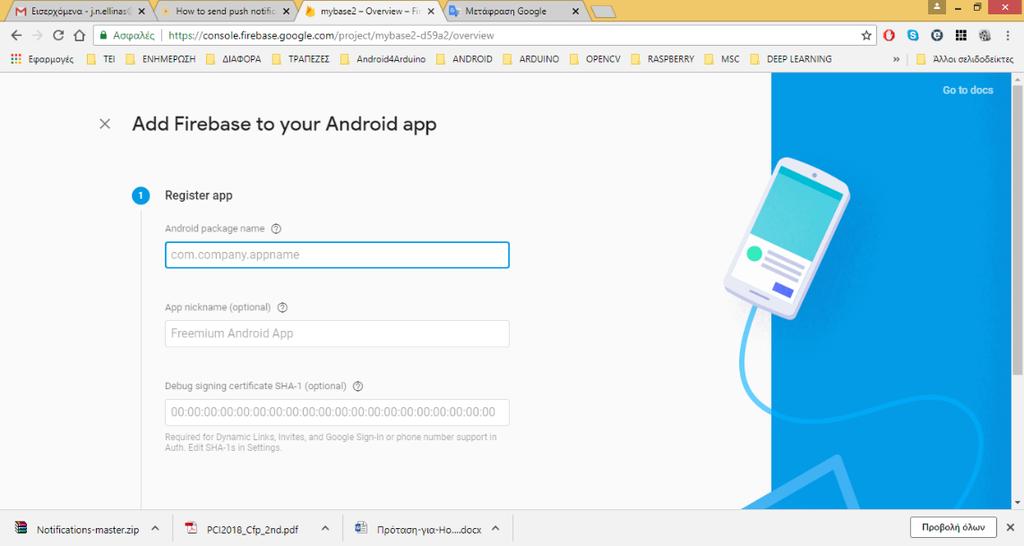
Task: Open the Άλλοι σελιδοδείκτες bookmarks folder
Action: [965, 59]
